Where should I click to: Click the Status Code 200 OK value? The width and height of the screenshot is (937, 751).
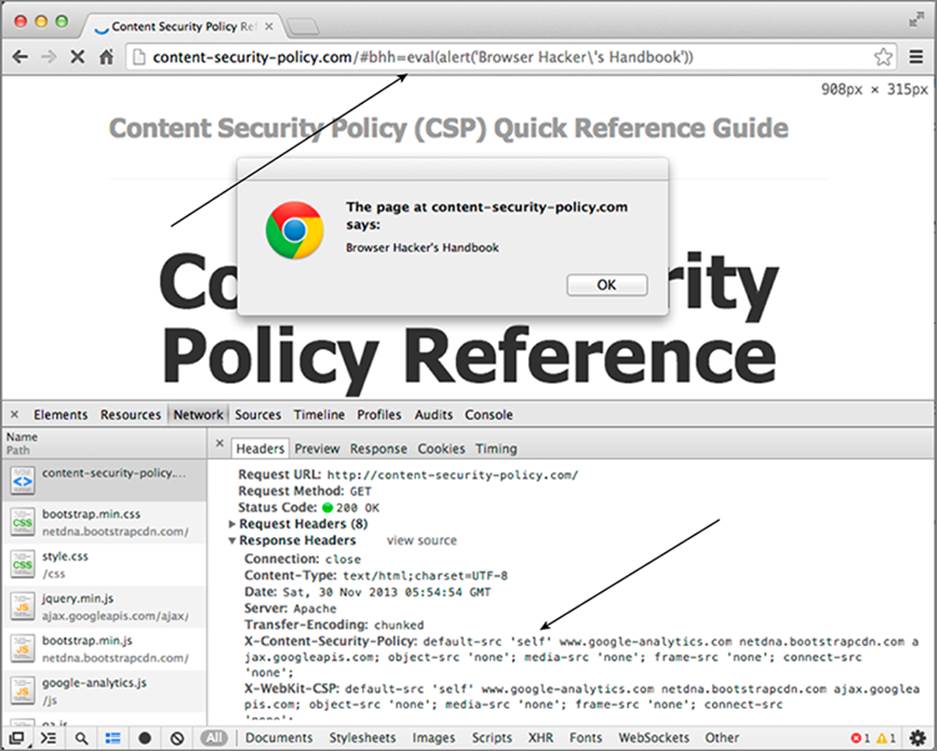pyautogui.click(x=351, y=508)
